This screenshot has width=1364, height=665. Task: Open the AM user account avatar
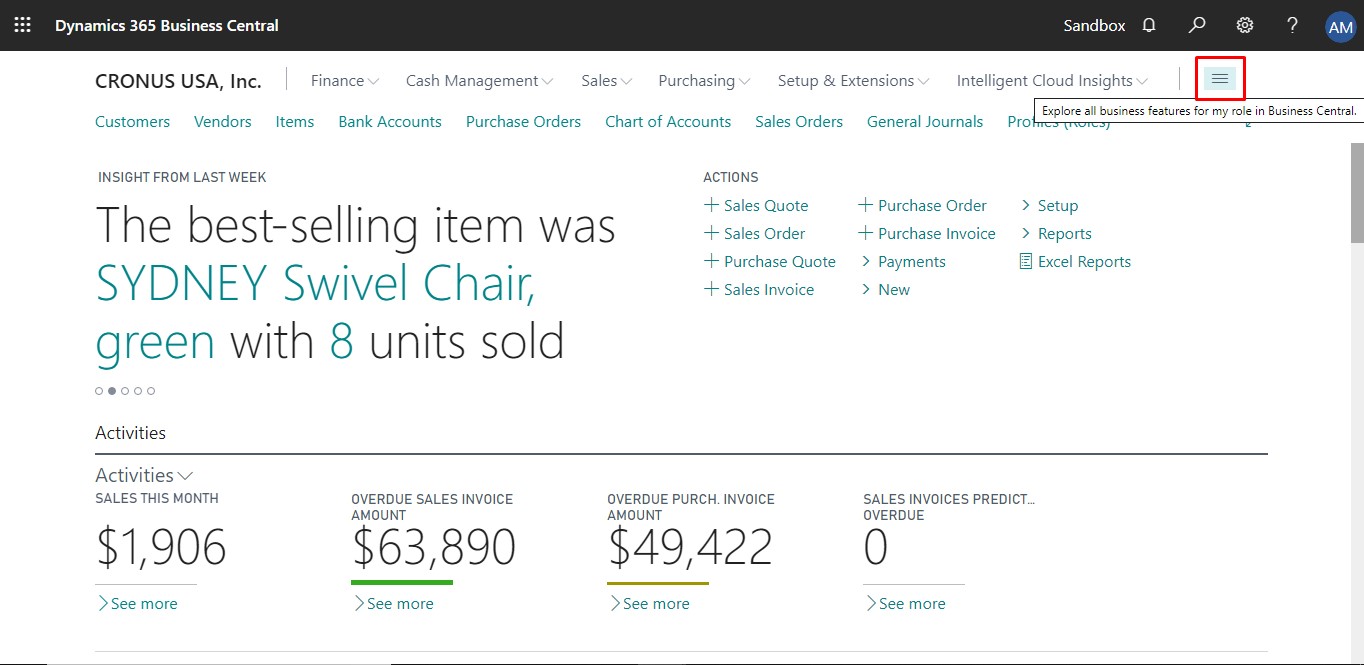[x=1340, y=27]
